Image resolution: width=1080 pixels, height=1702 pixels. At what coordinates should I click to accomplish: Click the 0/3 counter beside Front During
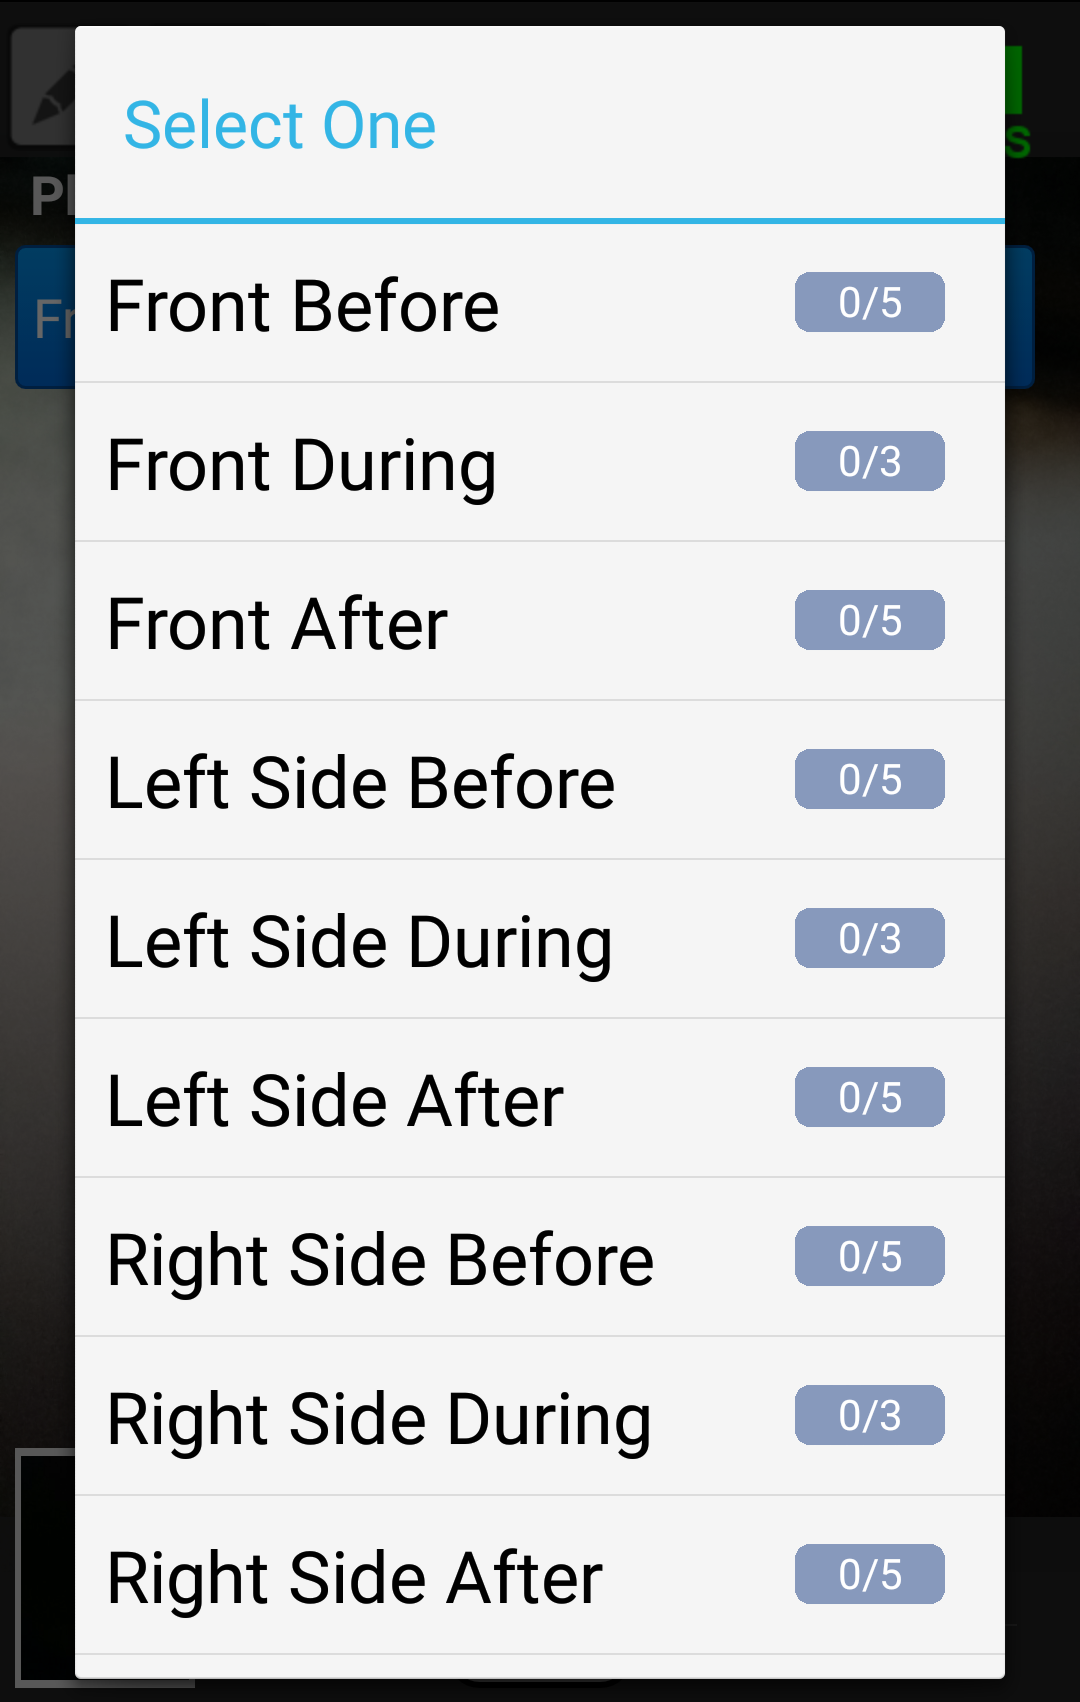(x=870, y=461)
